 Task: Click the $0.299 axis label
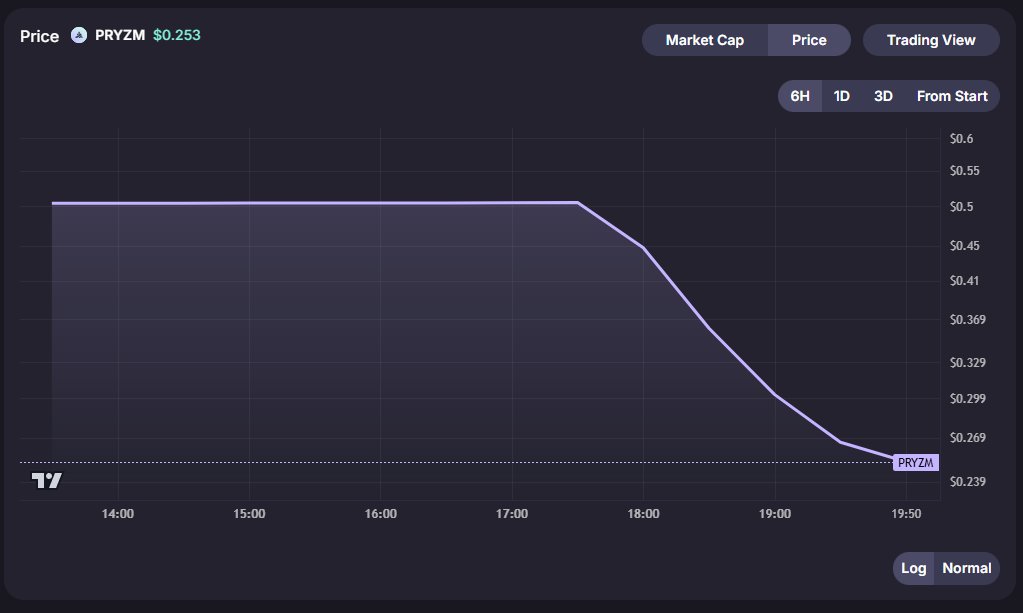(968, 398)
